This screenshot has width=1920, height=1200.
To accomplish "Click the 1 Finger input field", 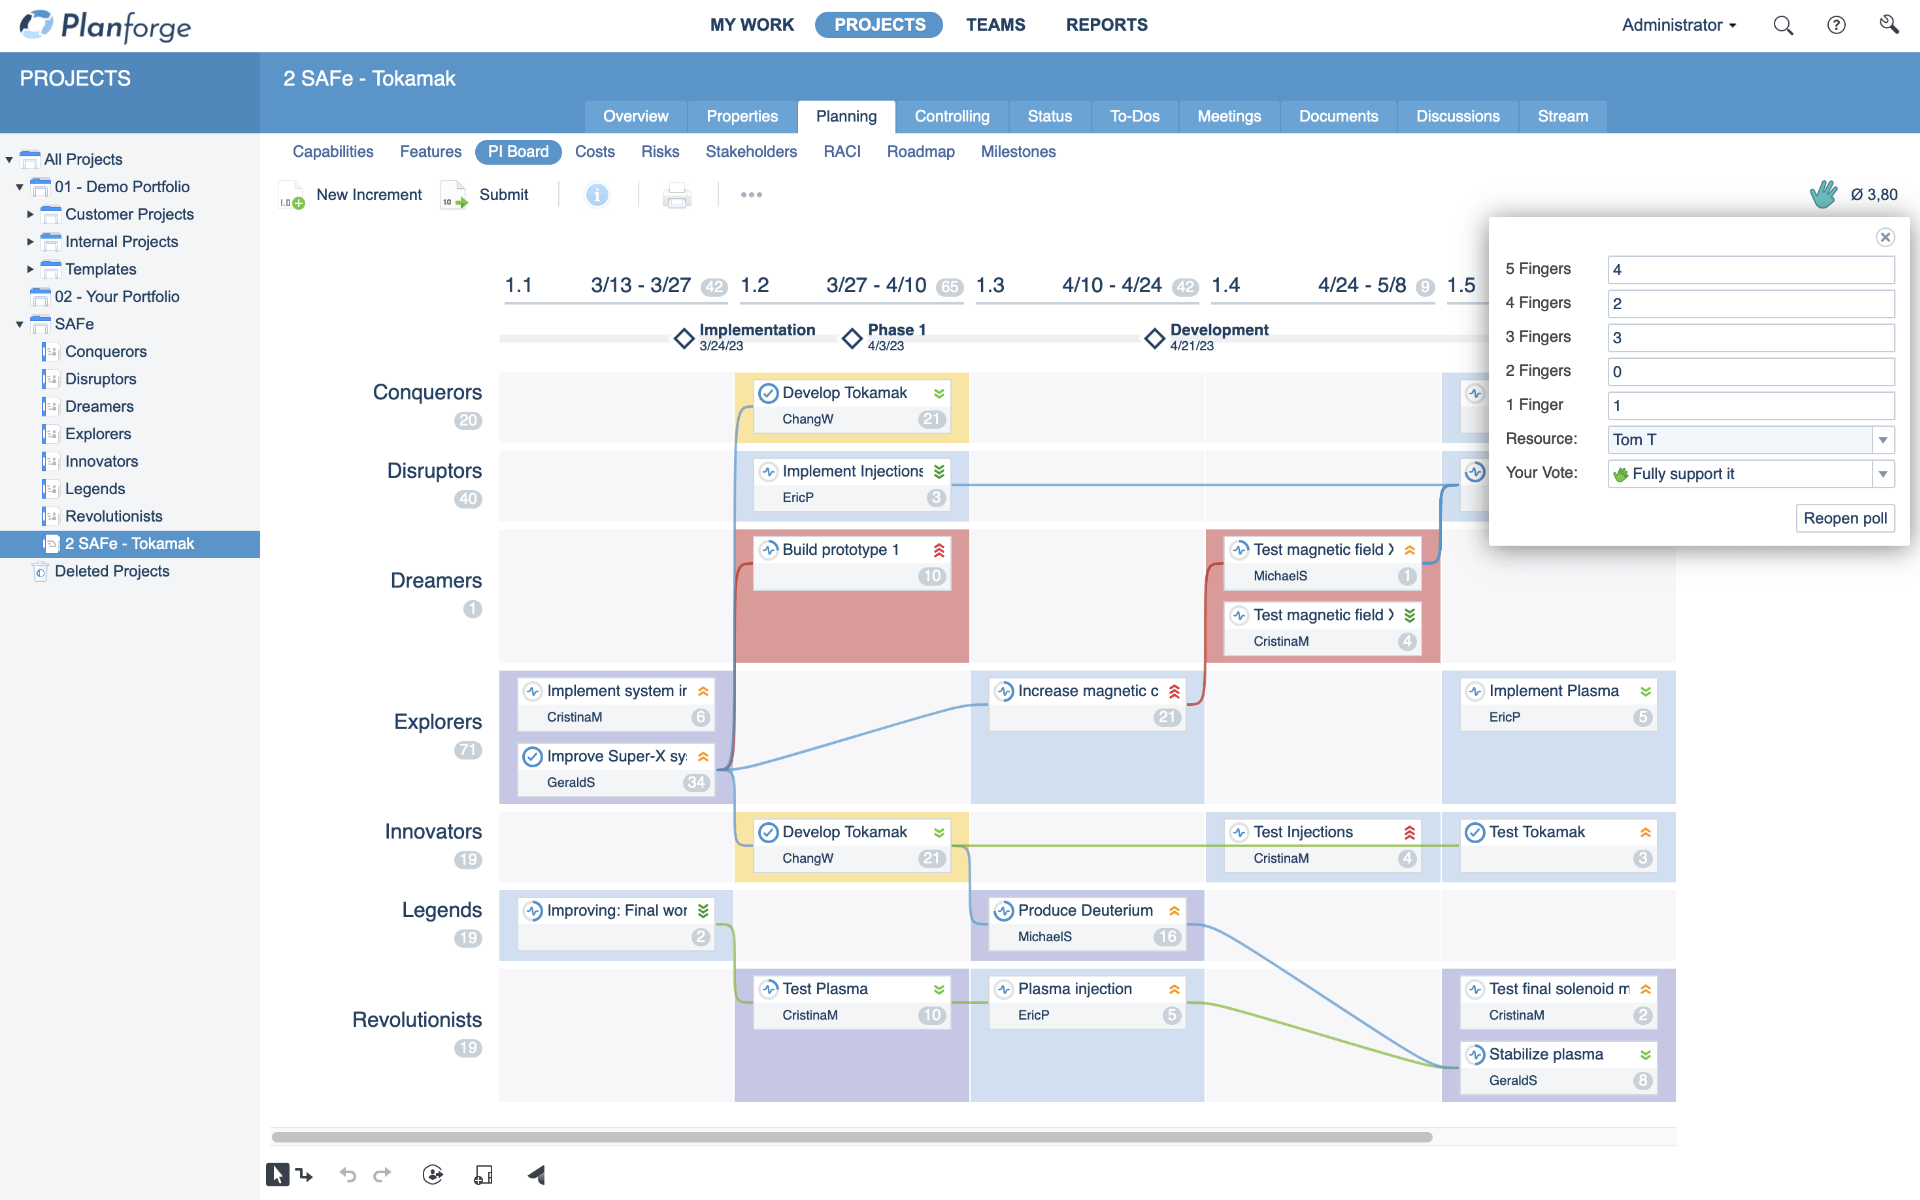I will point(1750,406).
